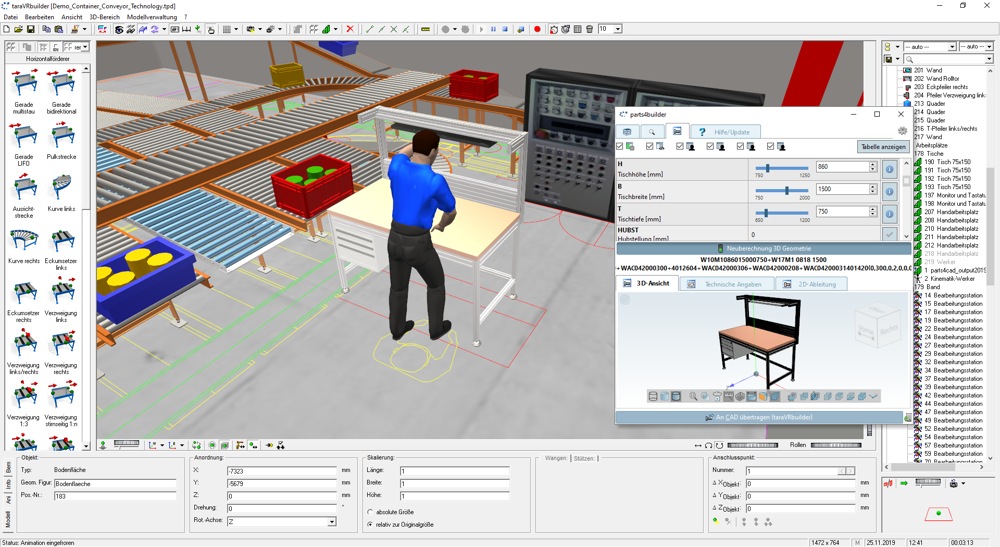Open the Datei menu

(x=11, y=17)
